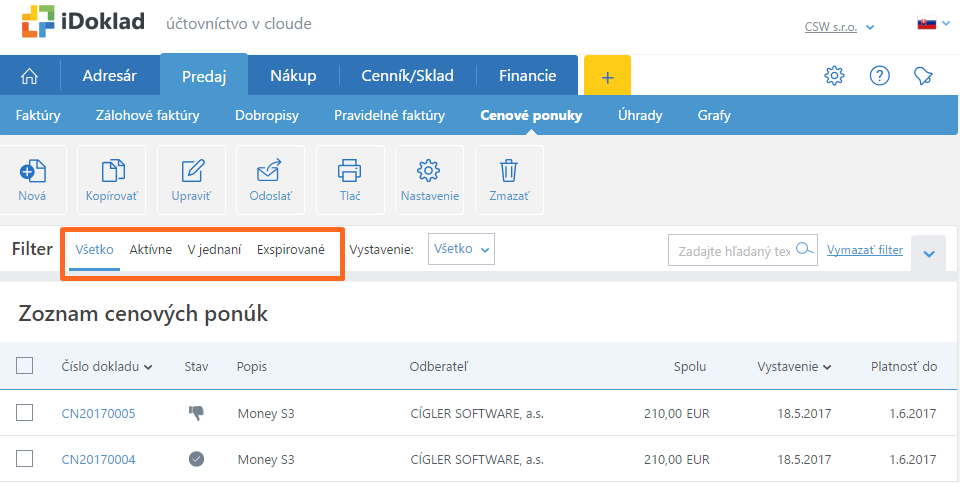Click the Odoslať send icon
Image resolution: width=960 pixels, height=483 pixels.
(270, 170)
